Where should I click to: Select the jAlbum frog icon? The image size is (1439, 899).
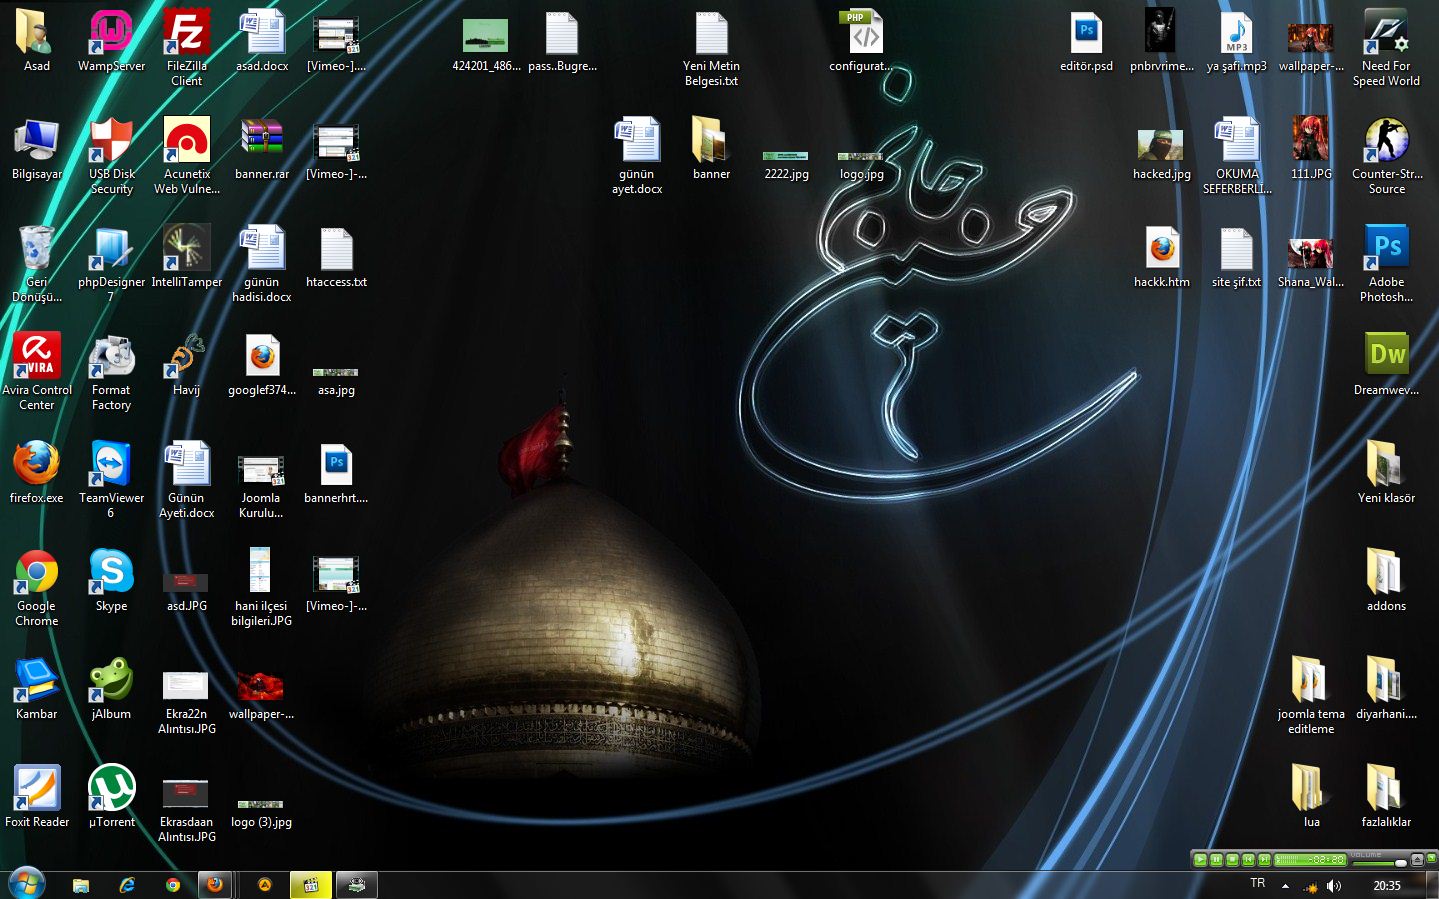pos(111,689)
